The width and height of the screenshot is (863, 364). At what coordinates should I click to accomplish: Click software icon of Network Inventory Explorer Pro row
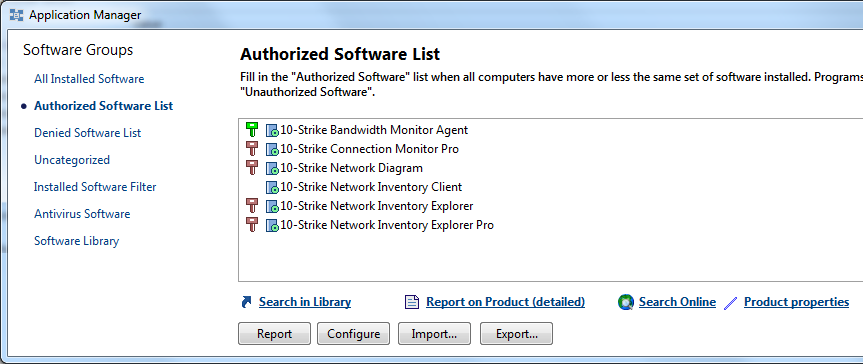tap(272, 225)
